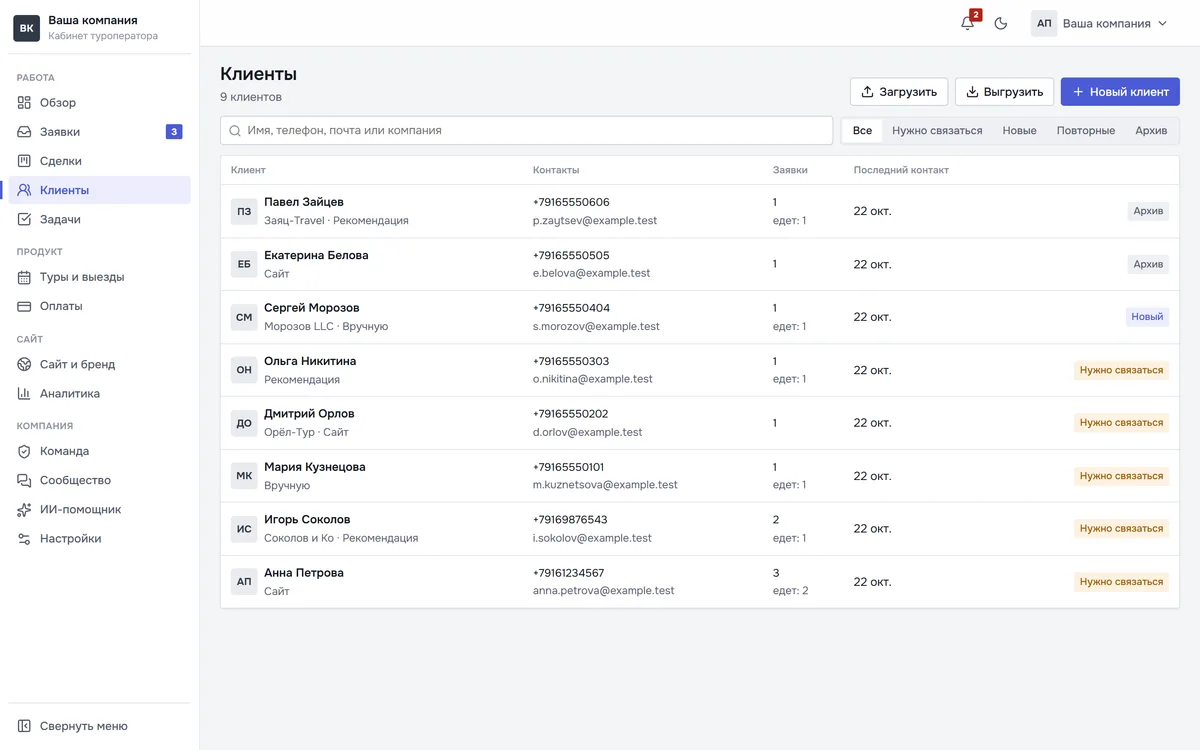Click the Архив badge for Павел Зайцев
This screenshot has width=1200, height=750.
pos(1148,211)
